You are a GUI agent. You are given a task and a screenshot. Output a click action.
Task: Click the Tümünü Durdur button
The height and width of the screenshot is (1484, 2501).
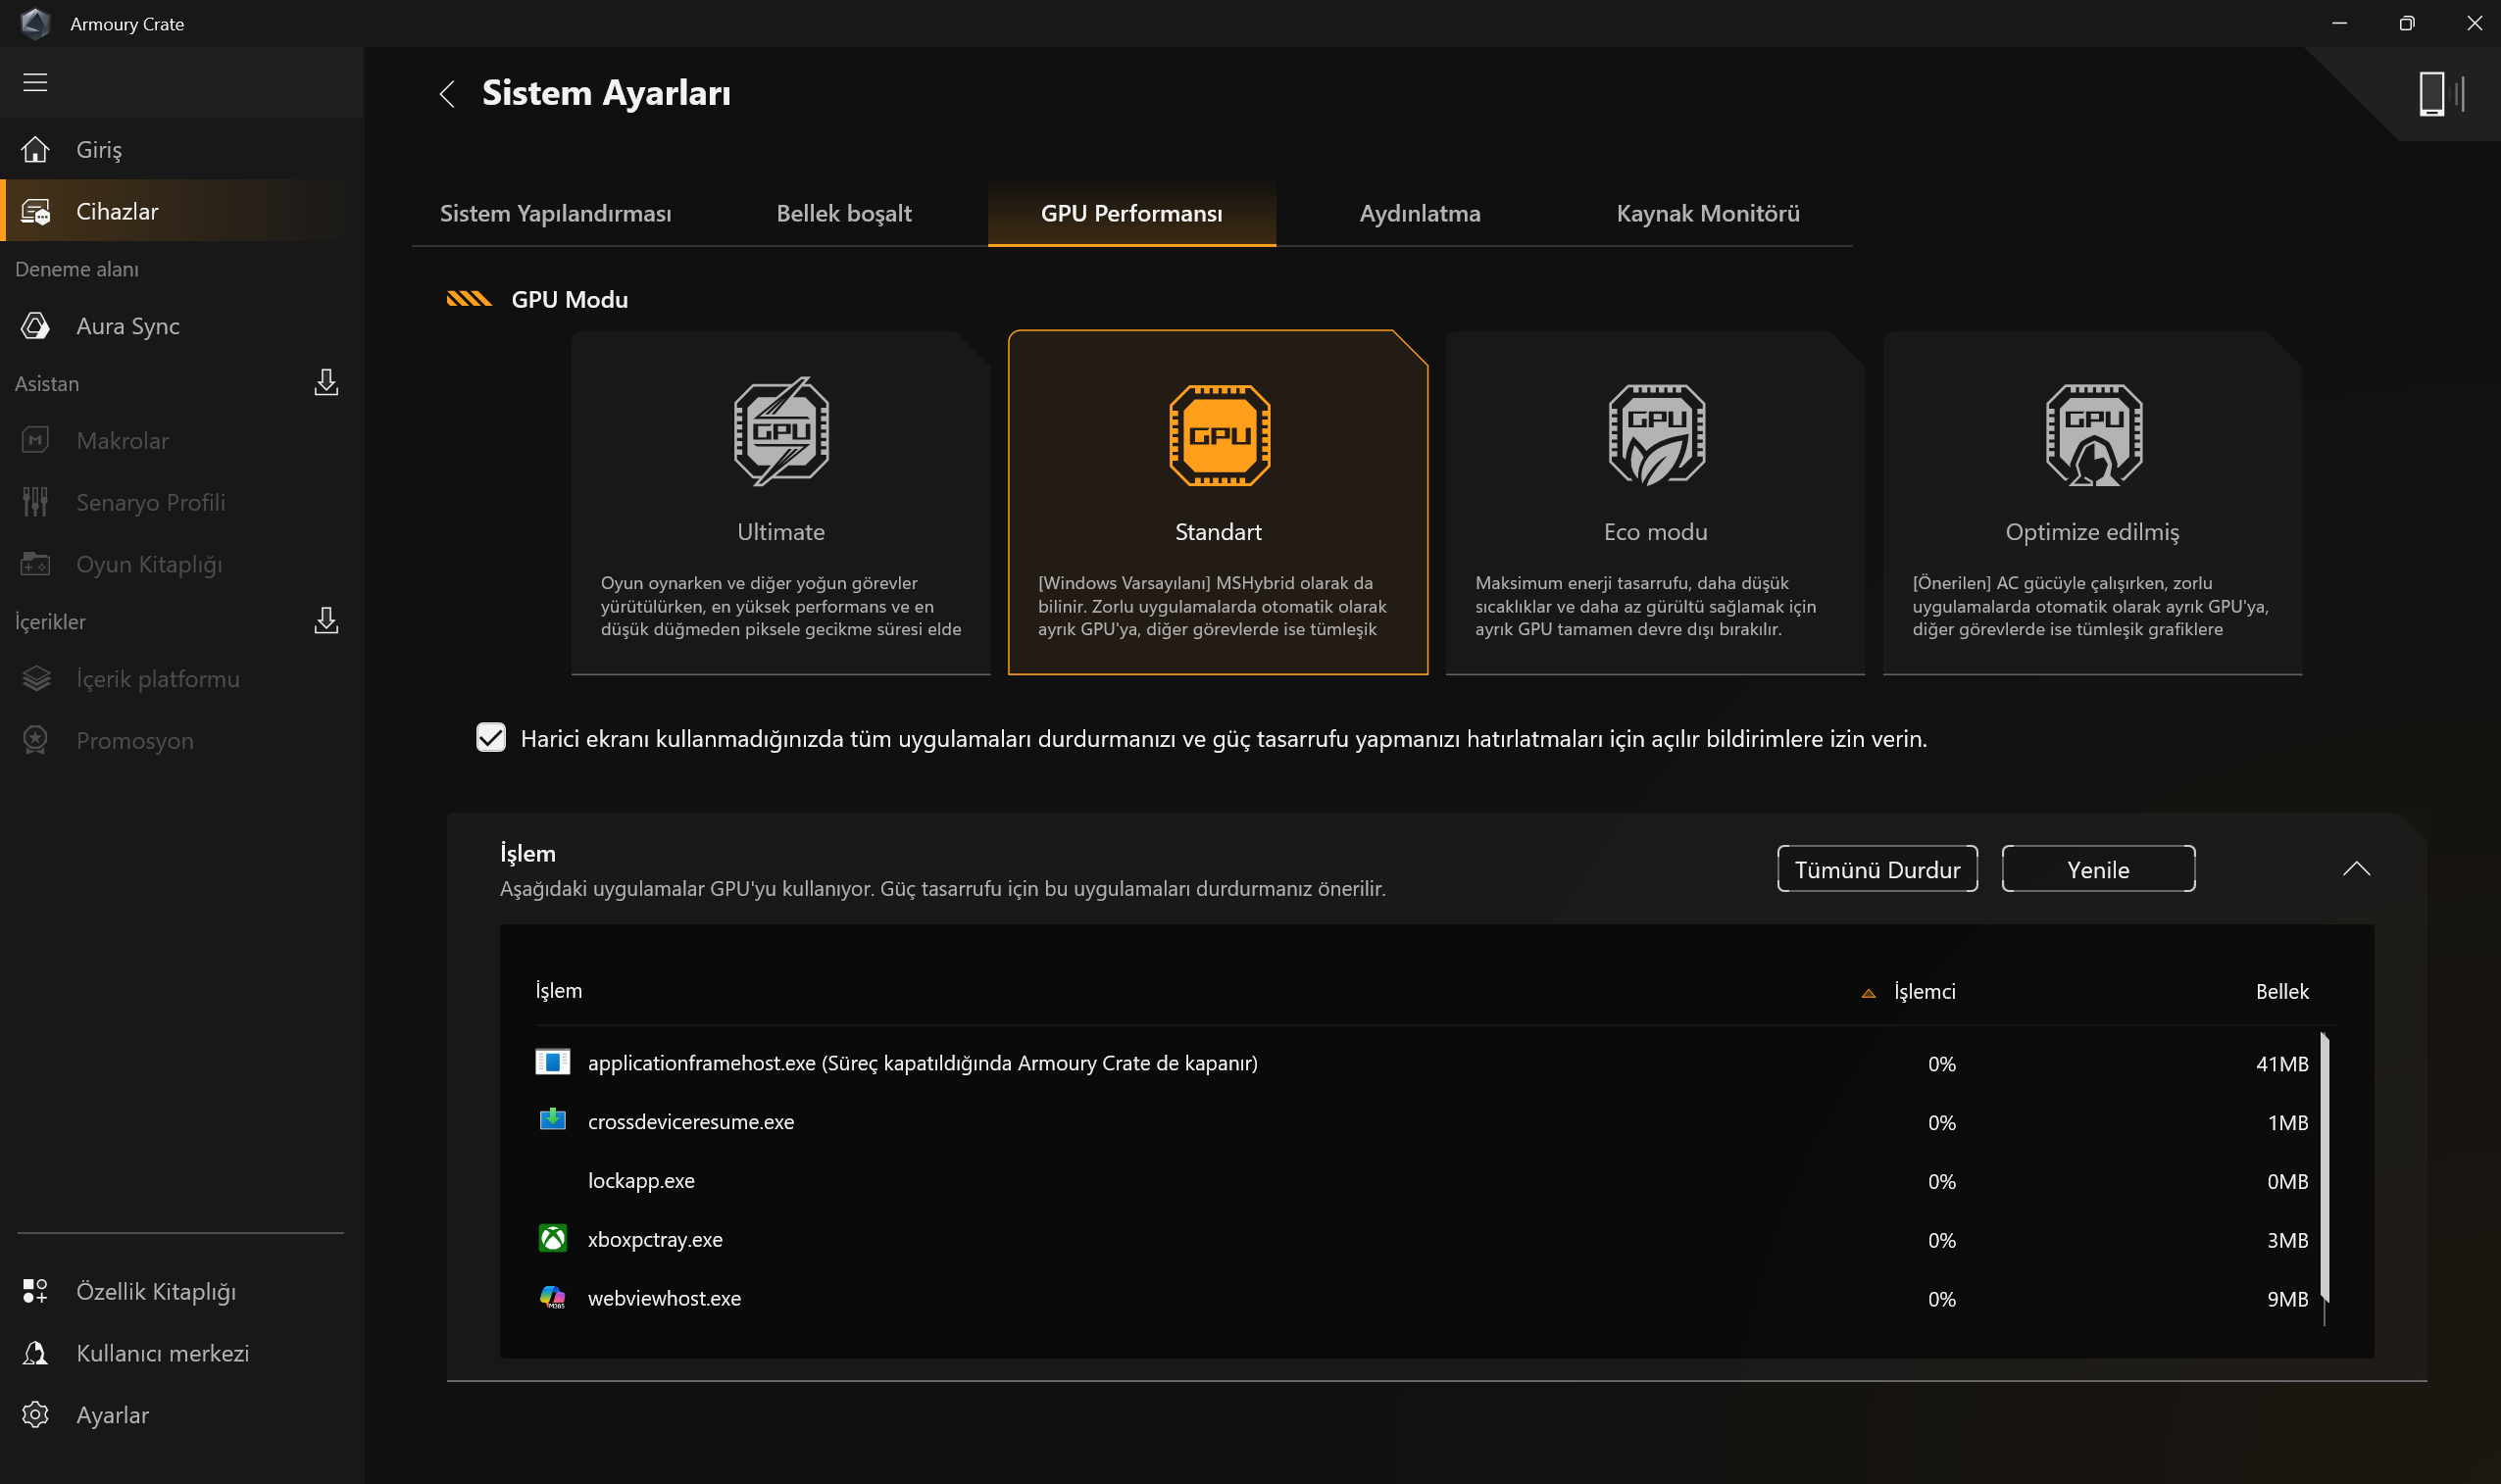pyautogui.click(x=1877, y=869)
